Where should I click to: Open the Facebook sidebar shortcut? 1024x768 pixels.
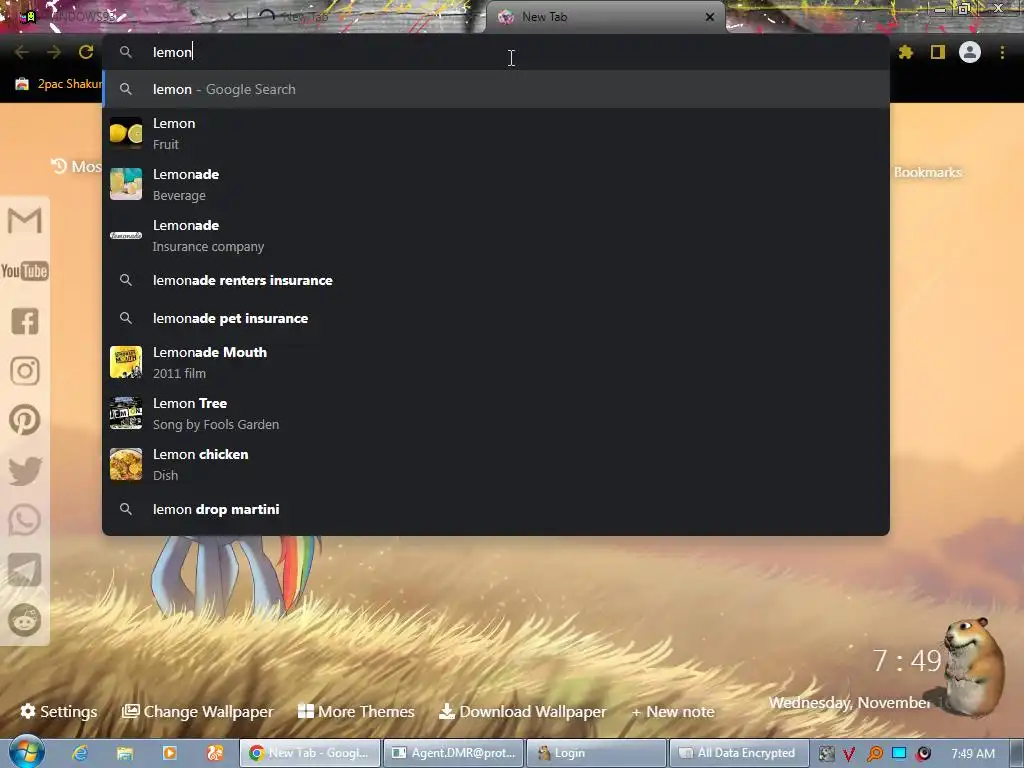point(25,321)
